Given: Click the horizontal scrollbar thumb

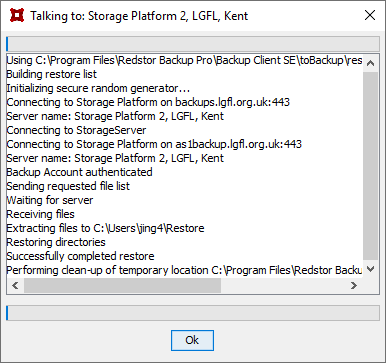Looking at the screenshot, I should tap(122, 285).
